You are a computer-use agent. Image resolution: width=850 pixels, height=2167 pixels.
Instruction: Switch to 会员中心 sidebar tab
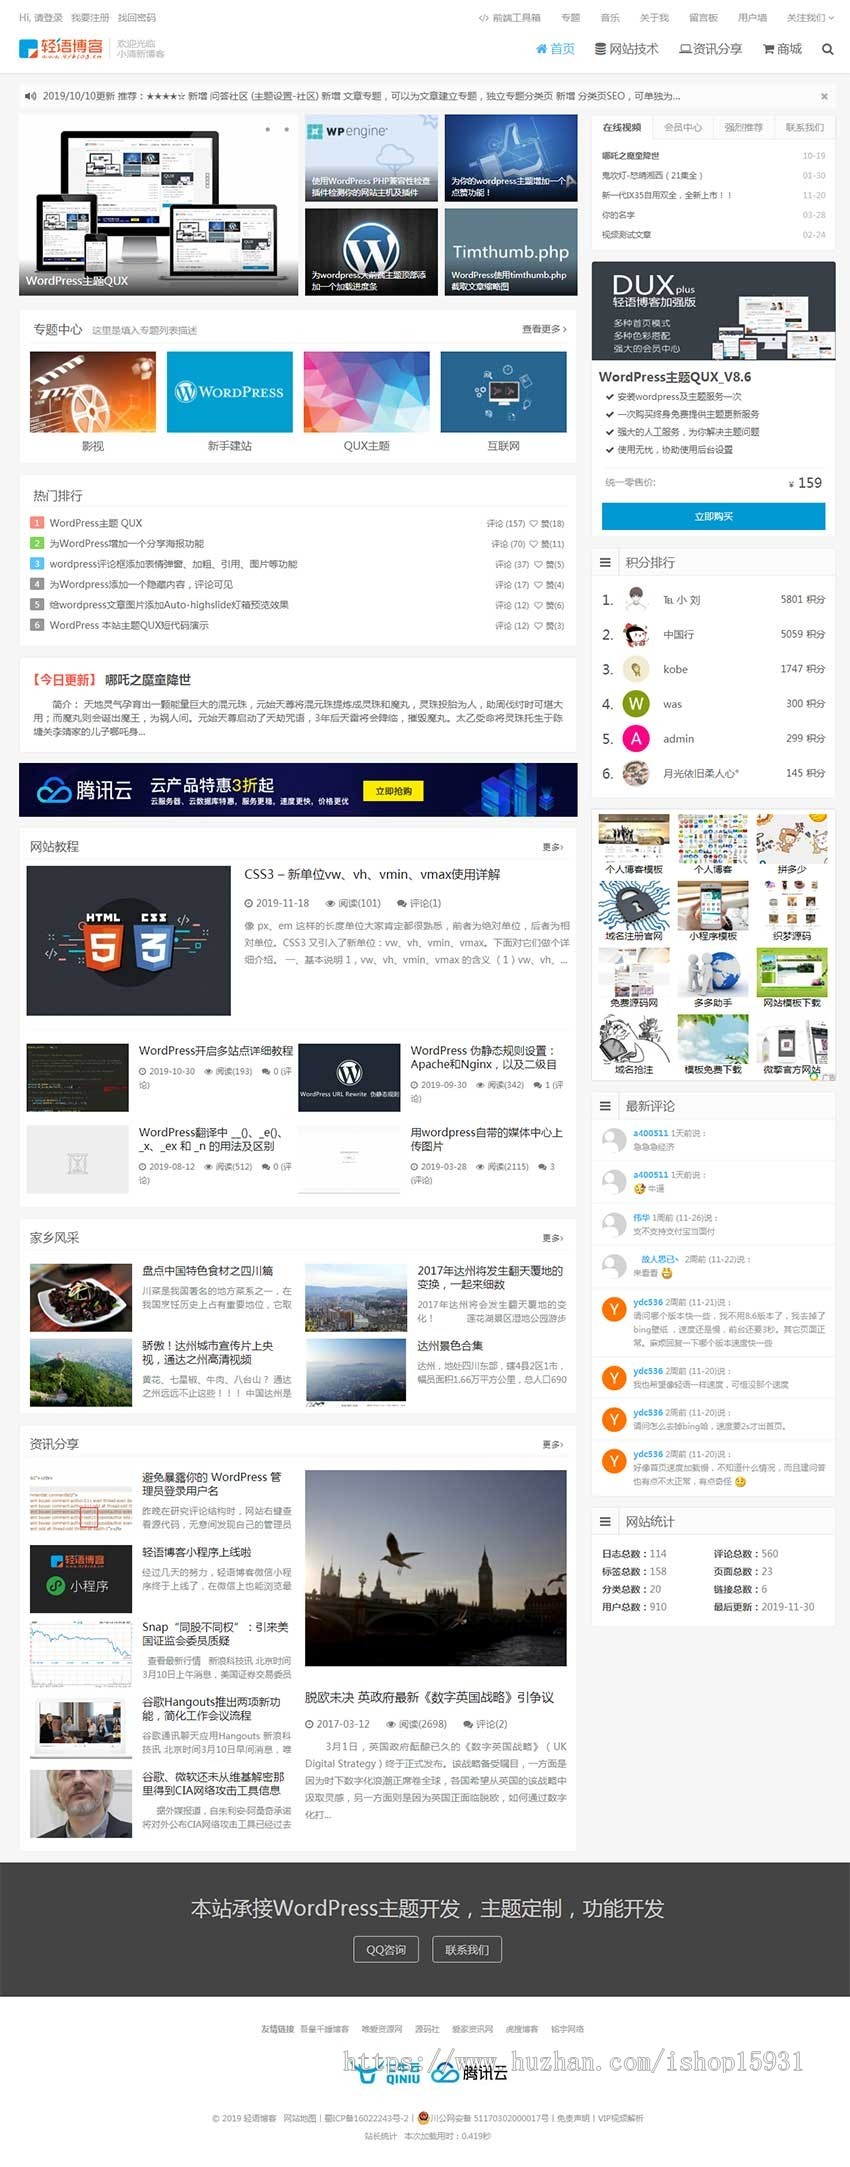click(683, 127)
